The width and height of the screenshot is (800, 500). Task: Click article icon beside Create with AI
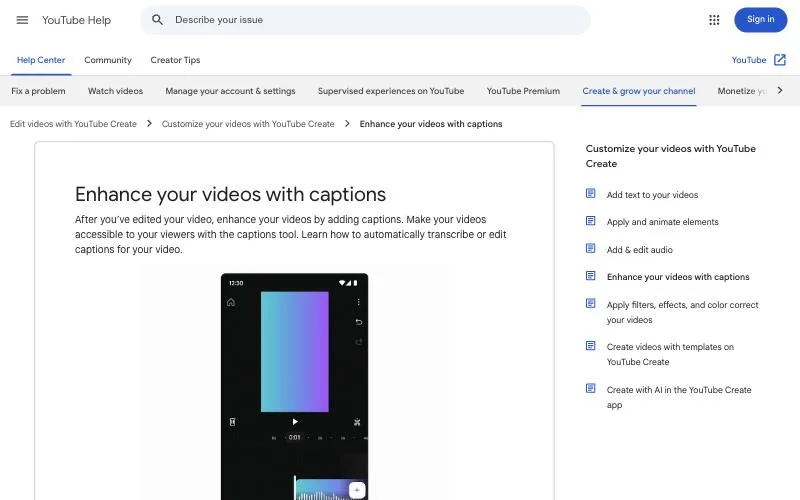[x=590, y=389]
